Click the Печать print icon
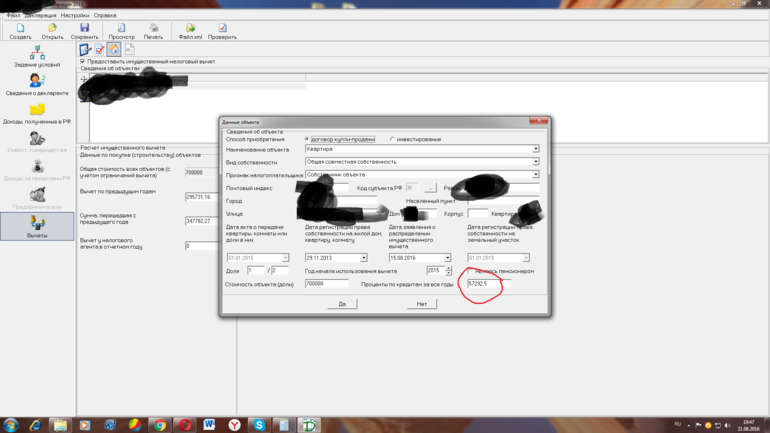This screenshot has width=770, height=433. 153,30
